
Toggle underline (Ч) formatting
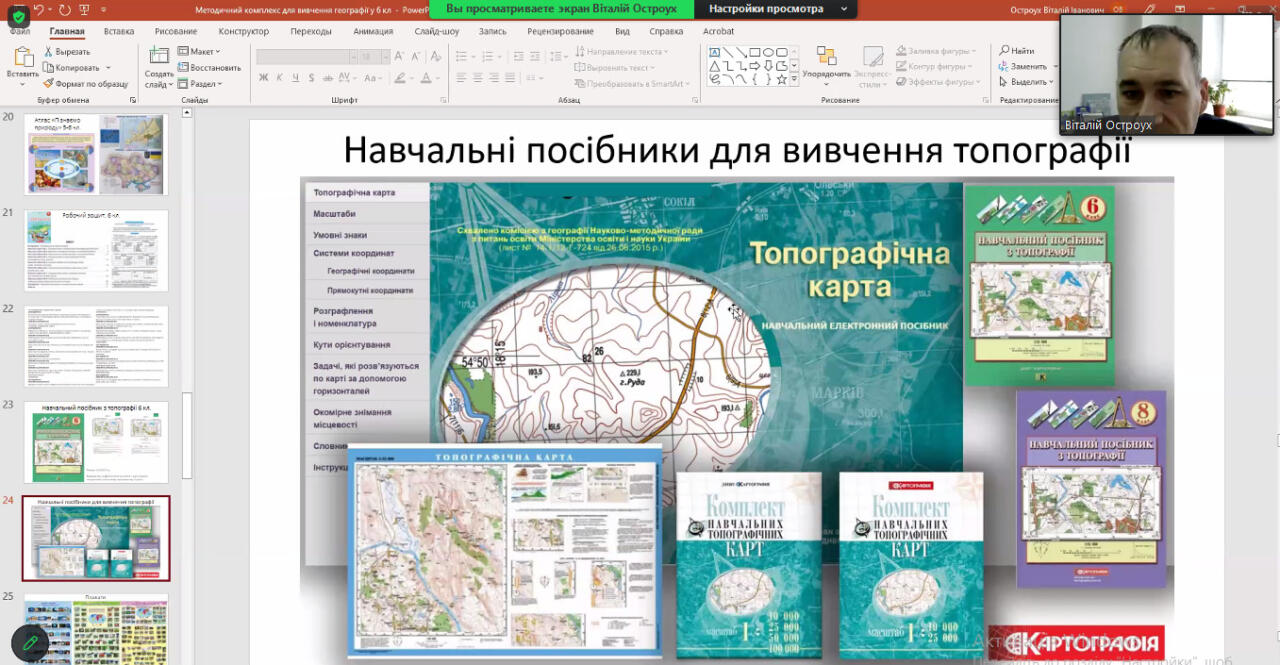tap(295, 77)
